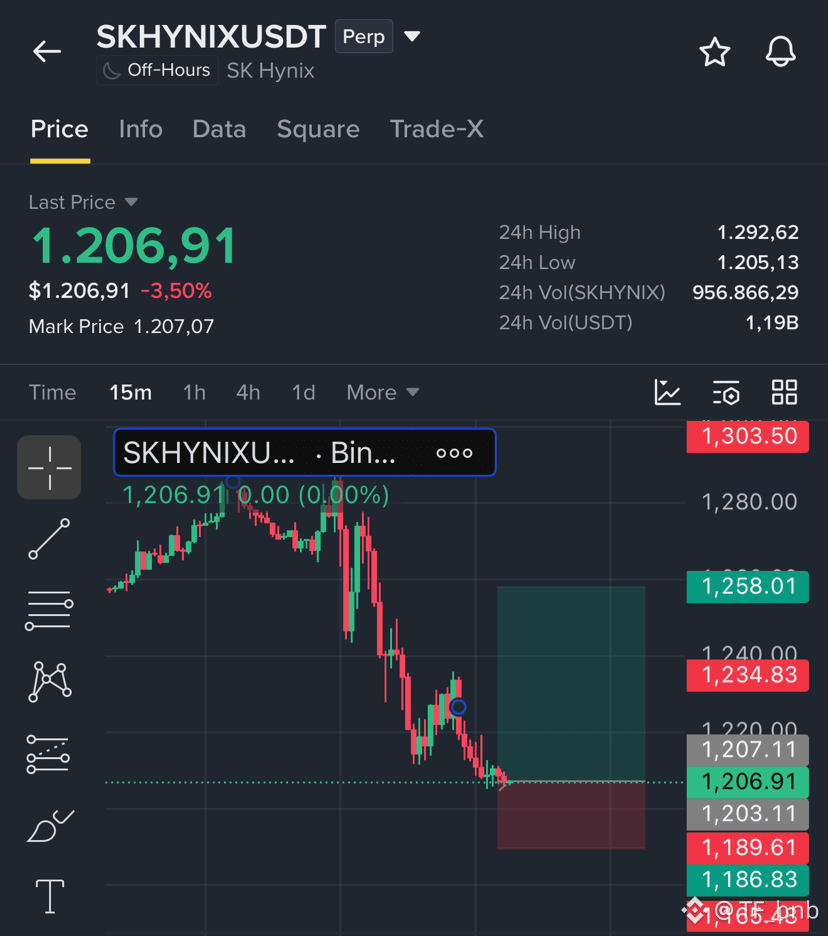Viewport: 828px width, 936px height.
Task: Select the horizontal lines Fibonacci tool
Action: (x=50, y=611)
